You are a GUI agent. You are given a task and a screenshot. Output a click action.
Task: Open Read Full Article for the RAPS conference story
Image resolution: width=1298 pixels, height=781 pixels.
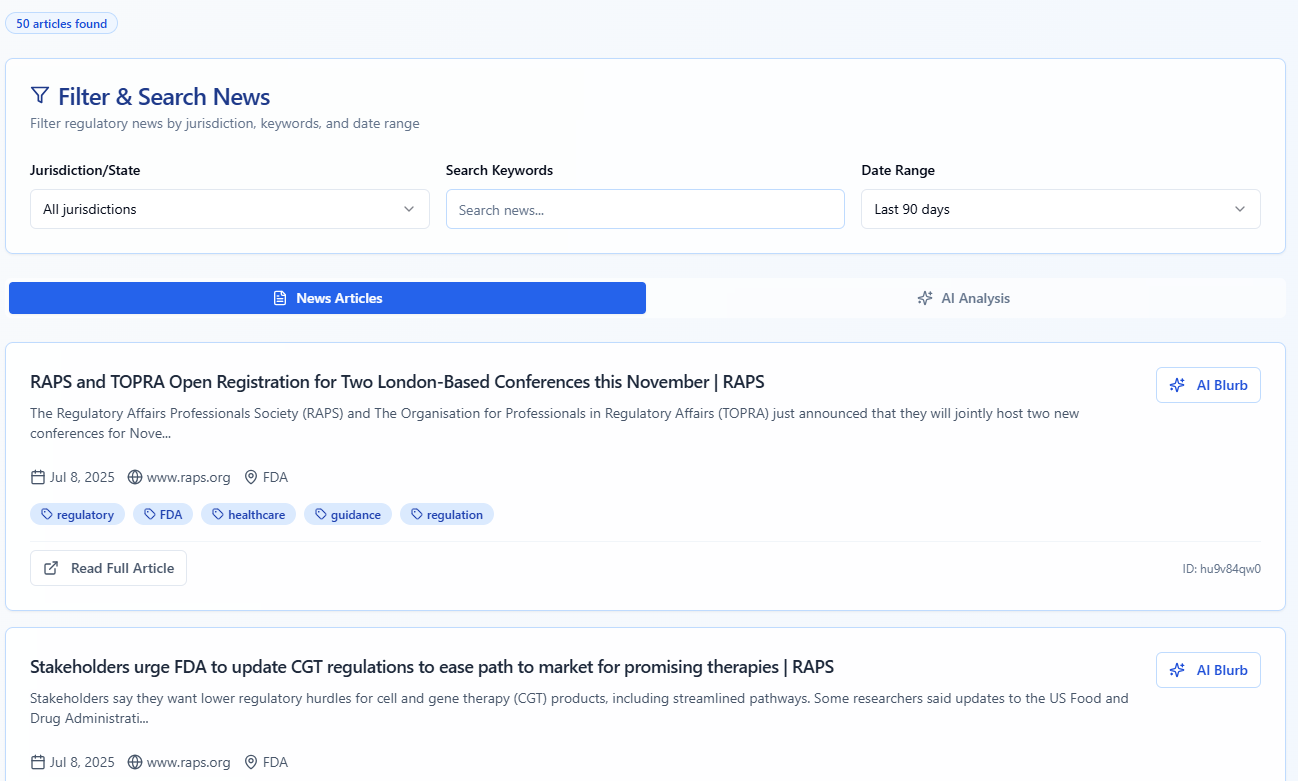click(x=108, y=568)
